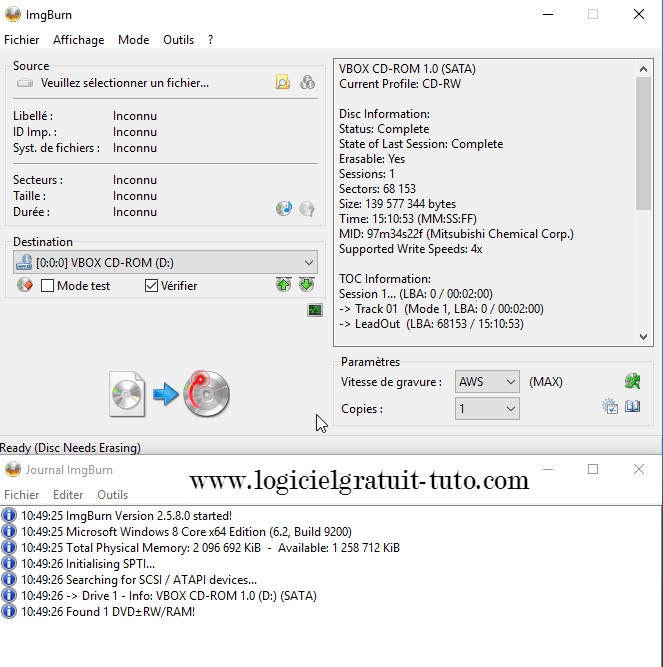Open the Destination drive dropdown
This screenshot has height=667, width=663.
[x=165, y=262]
